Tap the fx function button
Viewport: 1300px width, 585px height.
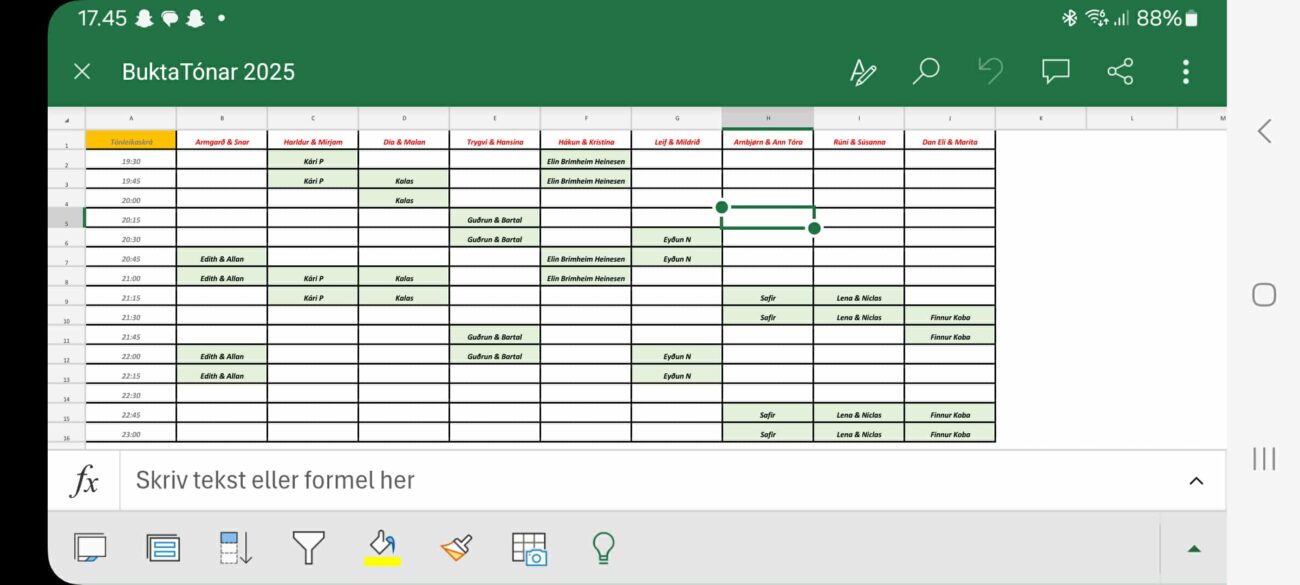click(84, 481)
